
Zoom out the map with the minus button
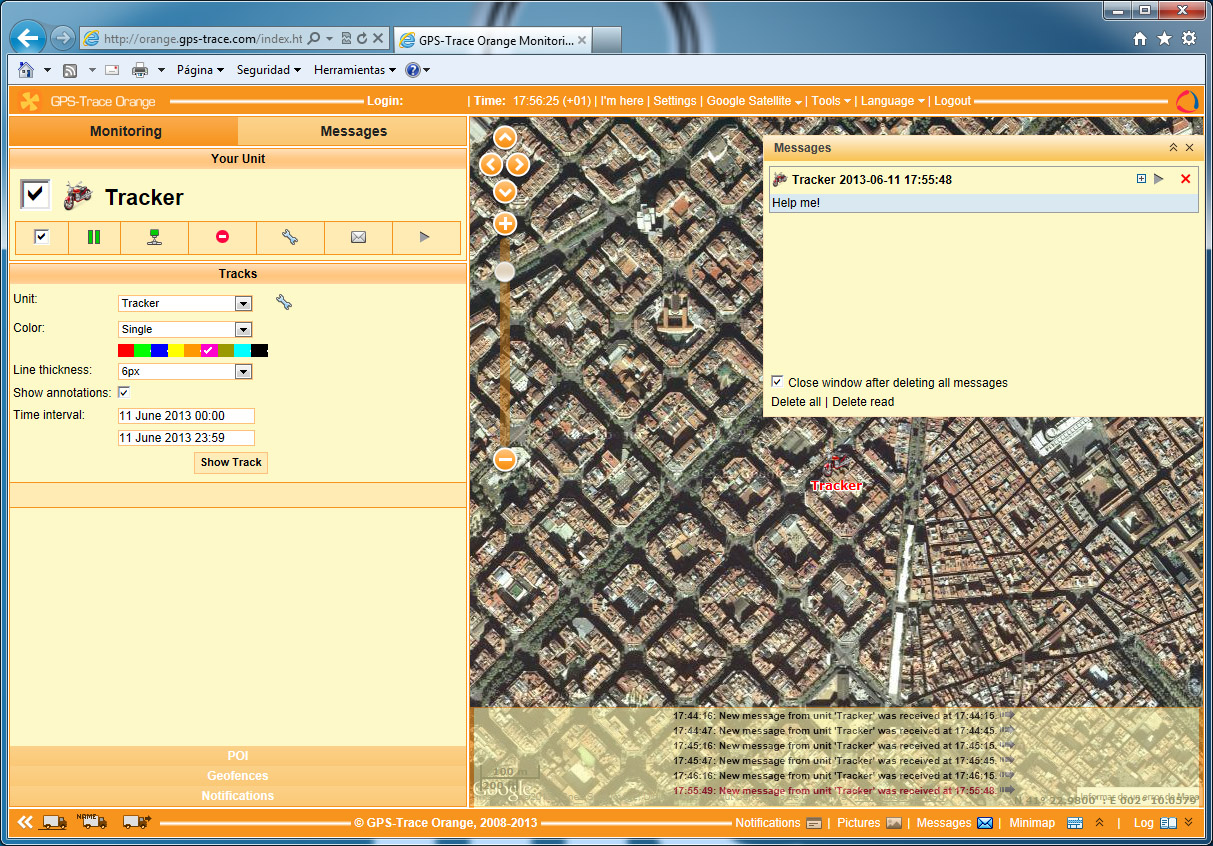click(505, 459)
